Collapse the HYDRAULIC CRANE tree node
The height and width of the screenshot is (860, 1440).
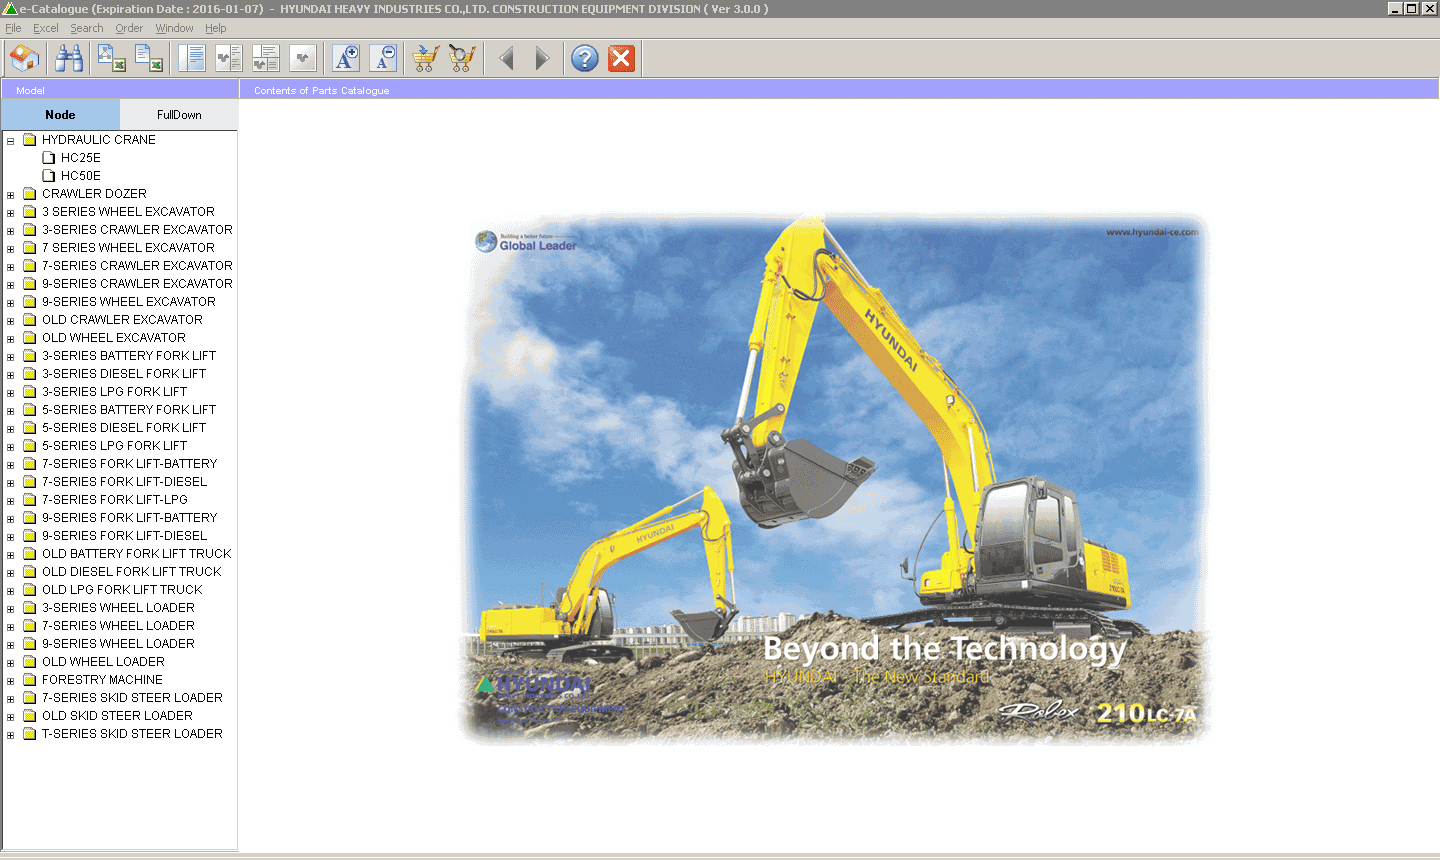click(9, 139)
